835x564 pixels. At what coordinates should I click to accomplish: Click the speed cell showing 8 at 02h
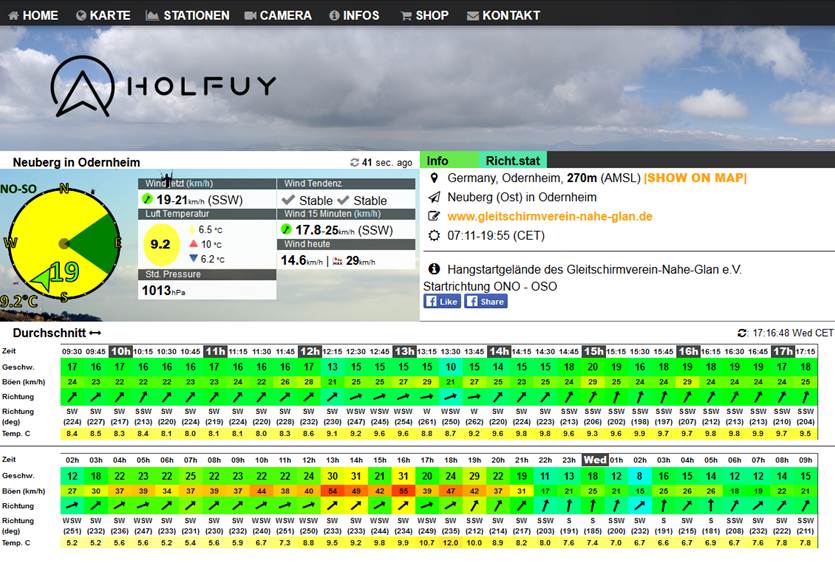[640, 476]
